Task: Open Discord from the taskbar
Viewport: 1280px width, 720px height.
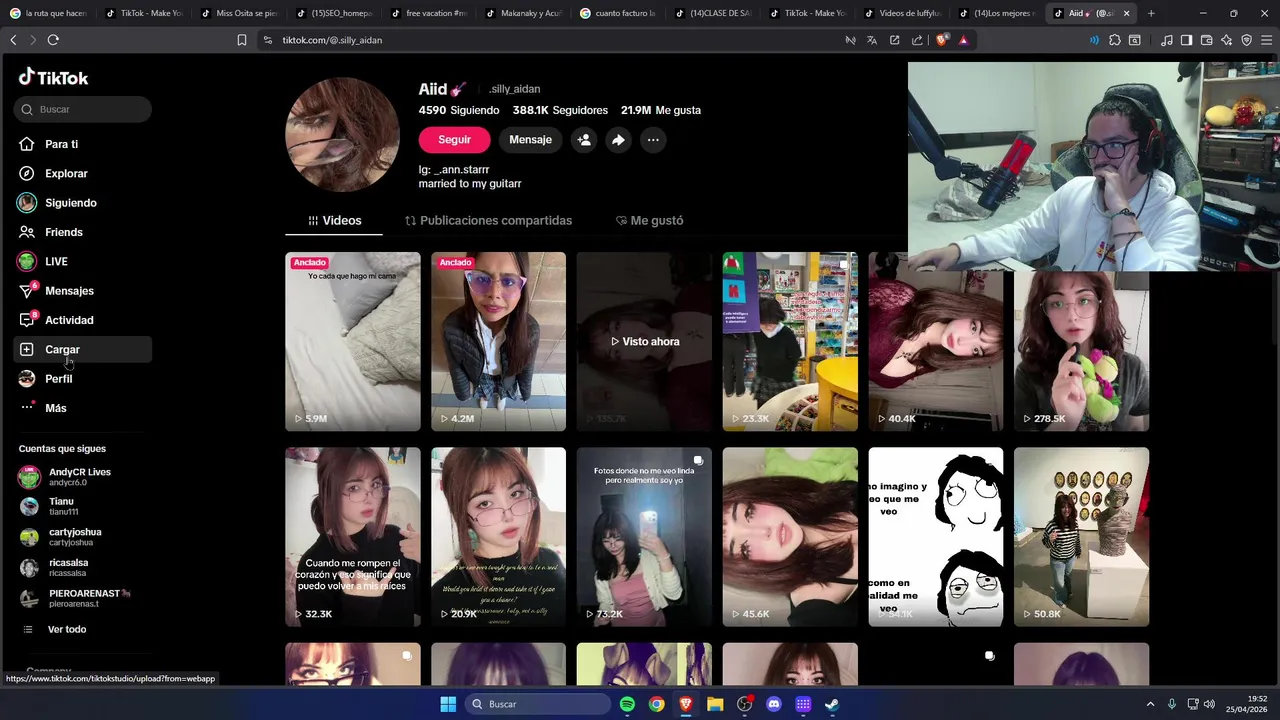Action: 773,704
